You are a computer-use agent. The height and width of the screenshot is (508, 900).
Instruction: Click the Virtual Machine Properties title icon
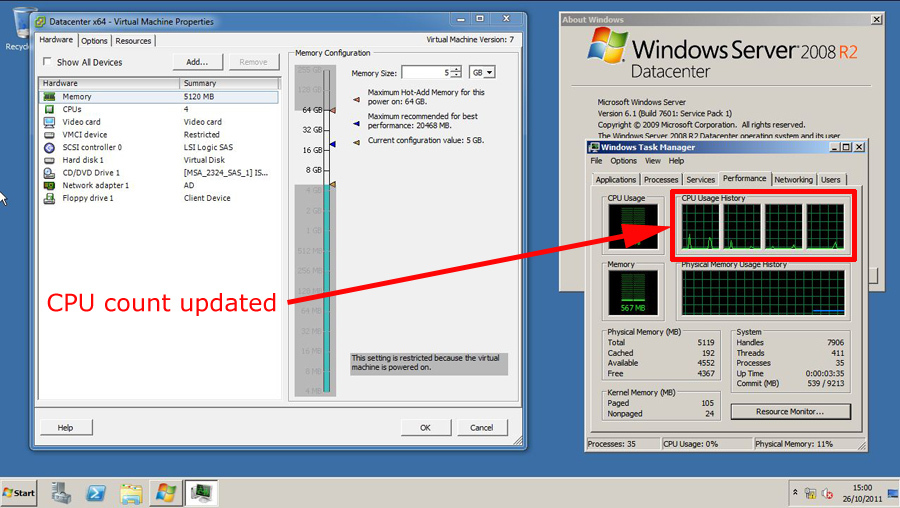[x=40, y=22]
